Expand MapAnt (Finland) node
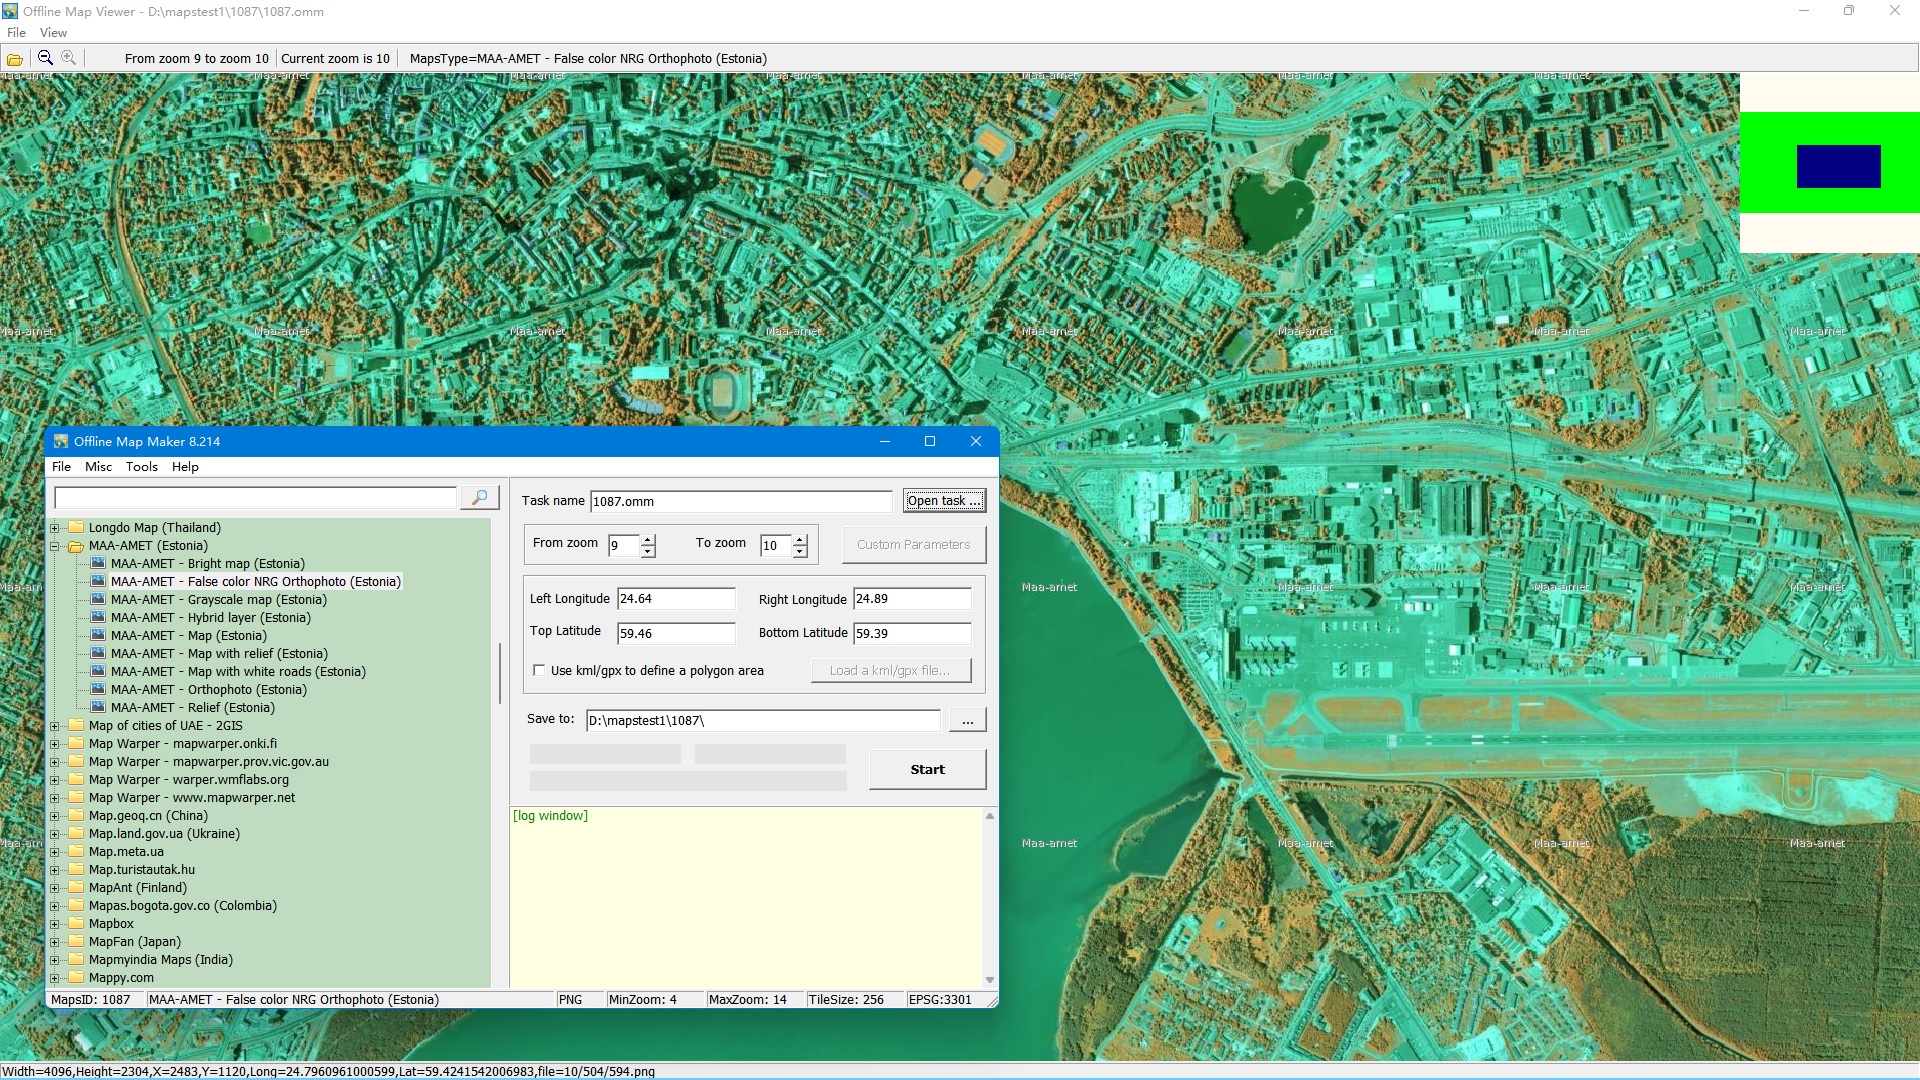This screenshot has width=1920, height=1080. pos(55,888)
